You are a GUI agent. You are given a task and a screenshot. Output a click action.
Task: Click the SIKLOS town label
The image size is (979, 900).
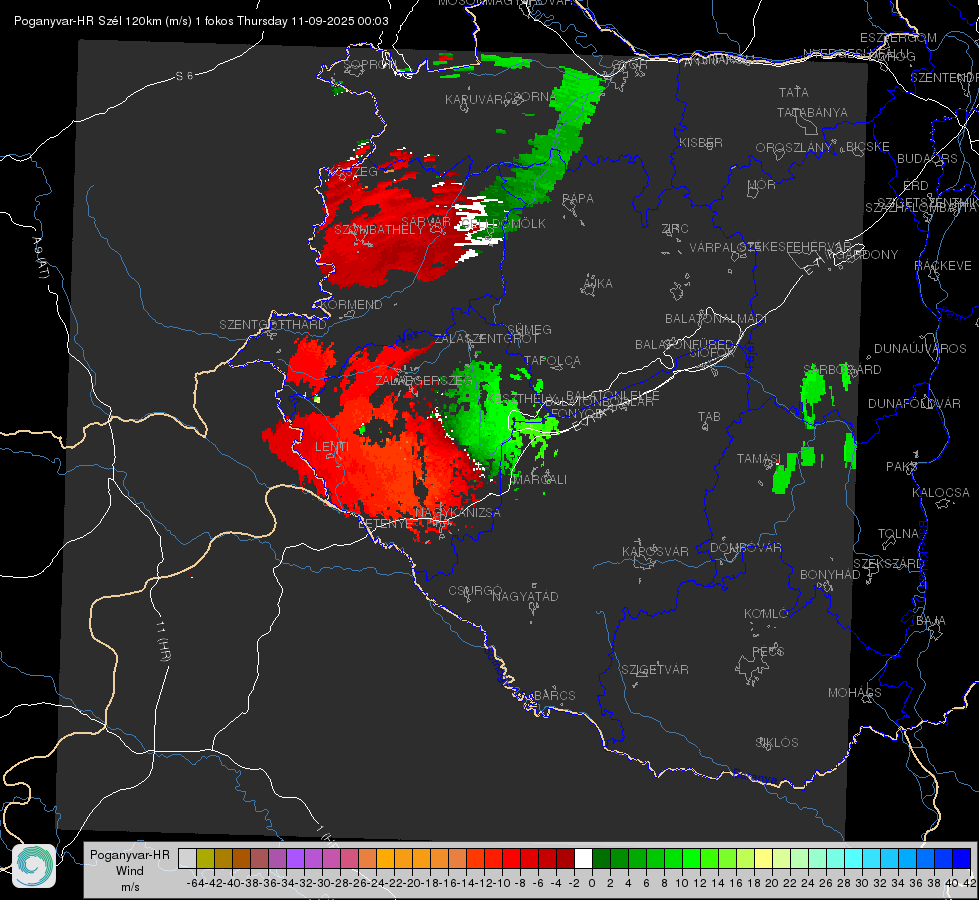(x=777, y=743)
